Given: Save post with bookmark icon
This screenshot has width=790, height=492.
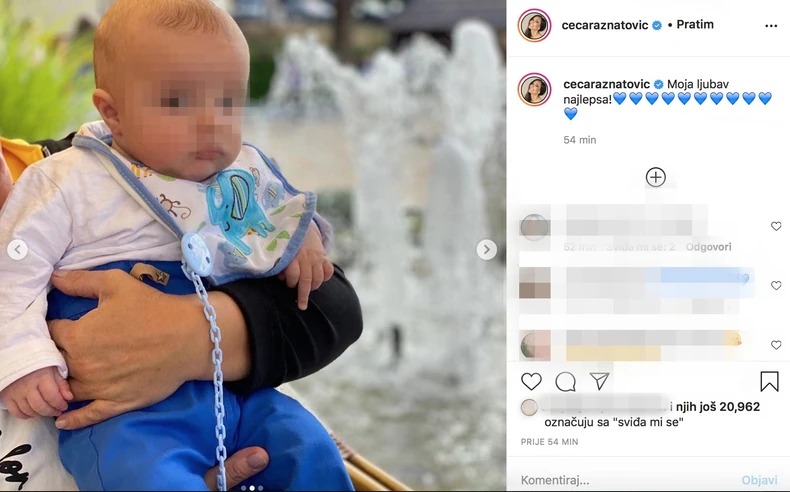Looking at the screenshot, I should click(x=769, y=381).
